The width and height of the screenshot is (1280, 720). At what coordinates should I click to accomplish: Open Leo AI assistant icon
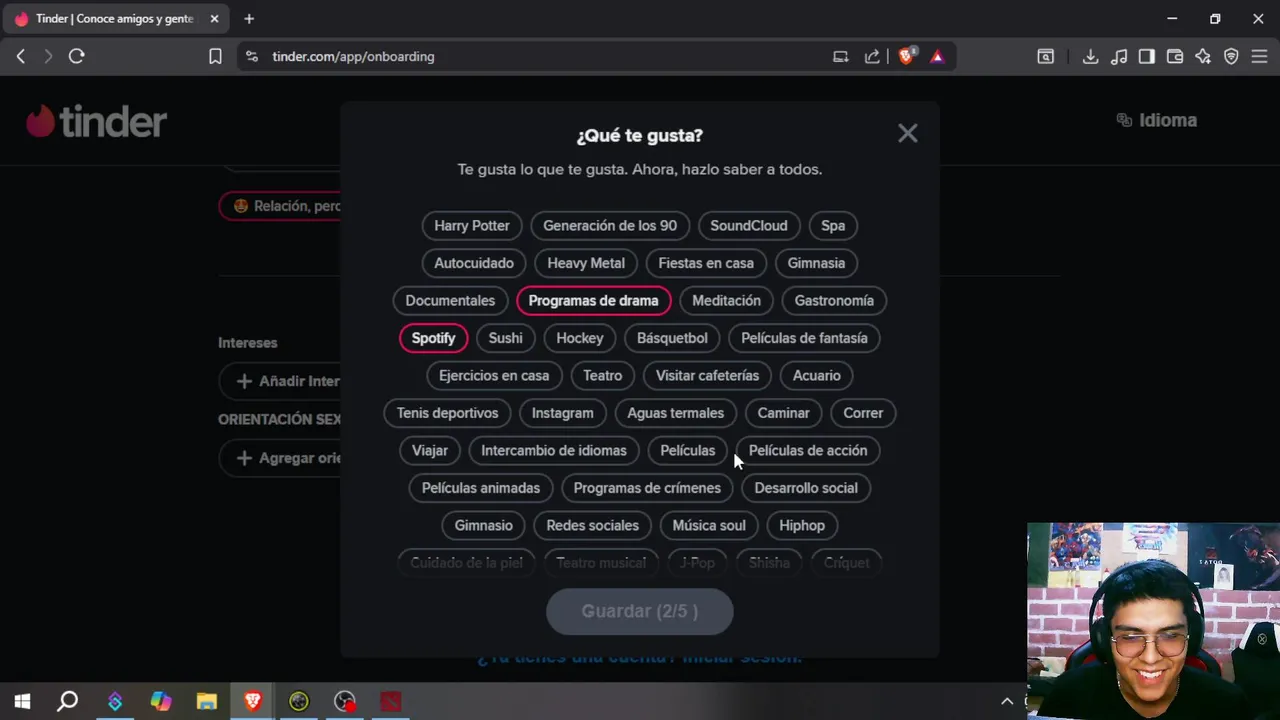[1203, 57]
